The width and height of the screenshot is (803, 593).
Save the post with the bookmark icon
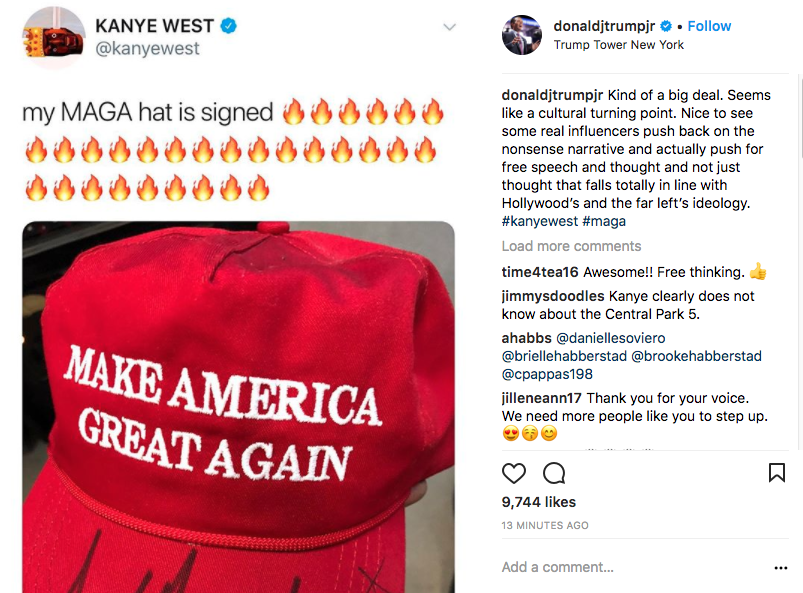[776, 473]
